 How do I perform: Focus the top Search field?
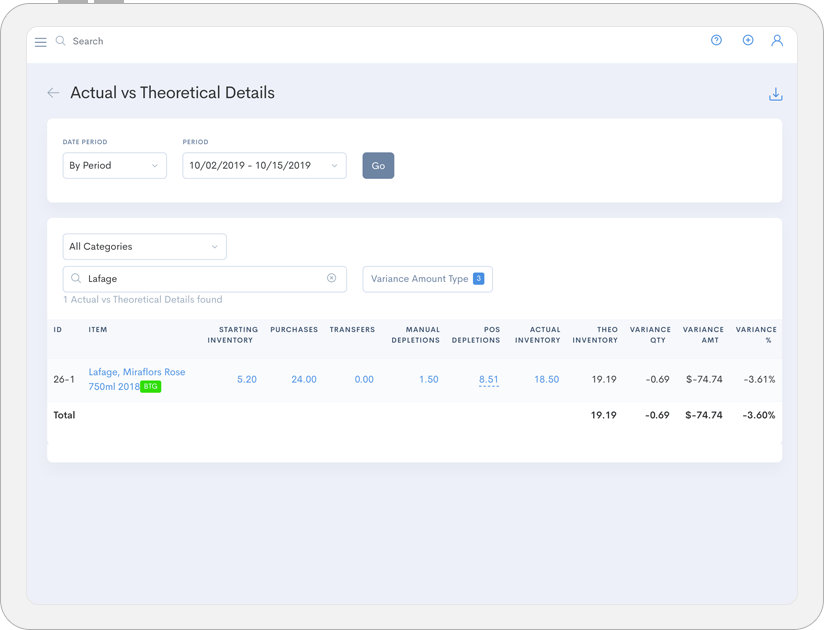coord(88,41)
